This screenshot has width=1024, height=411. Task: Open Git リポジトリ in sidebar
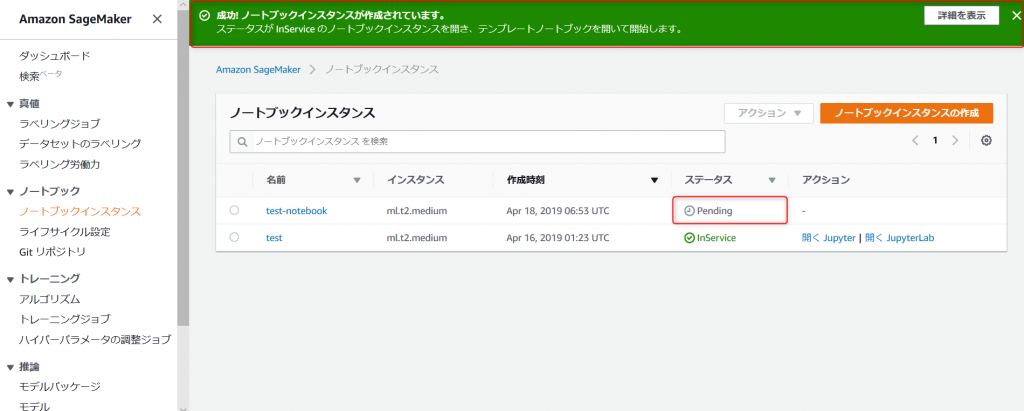coord(52,252)
